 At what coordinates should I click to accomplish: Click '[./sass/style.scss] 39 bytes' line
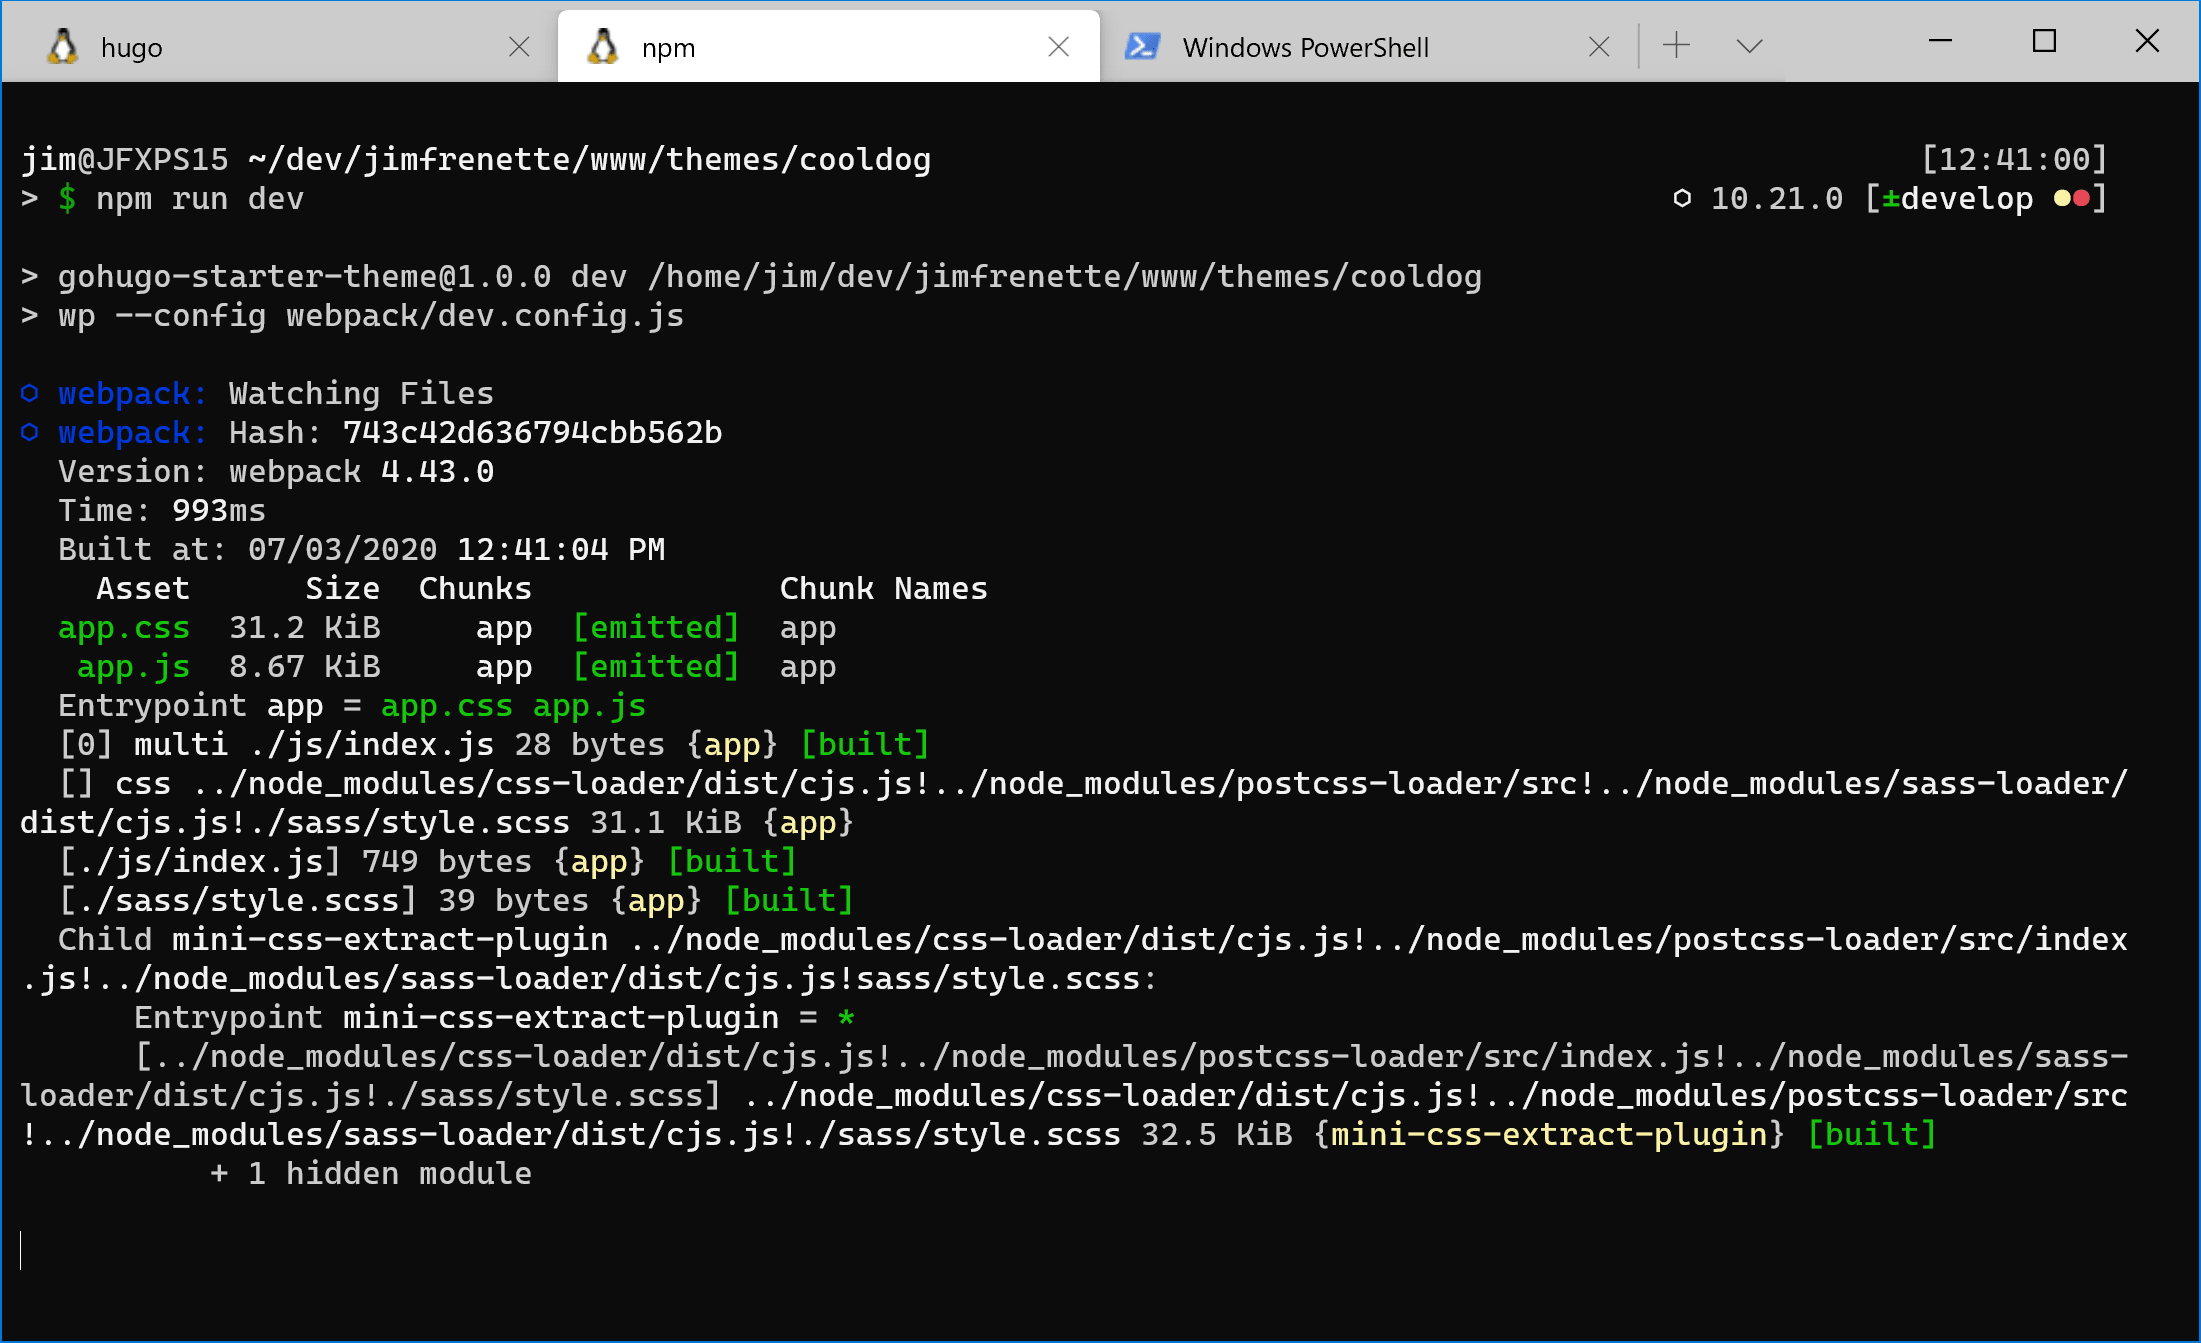click(456, 901)
